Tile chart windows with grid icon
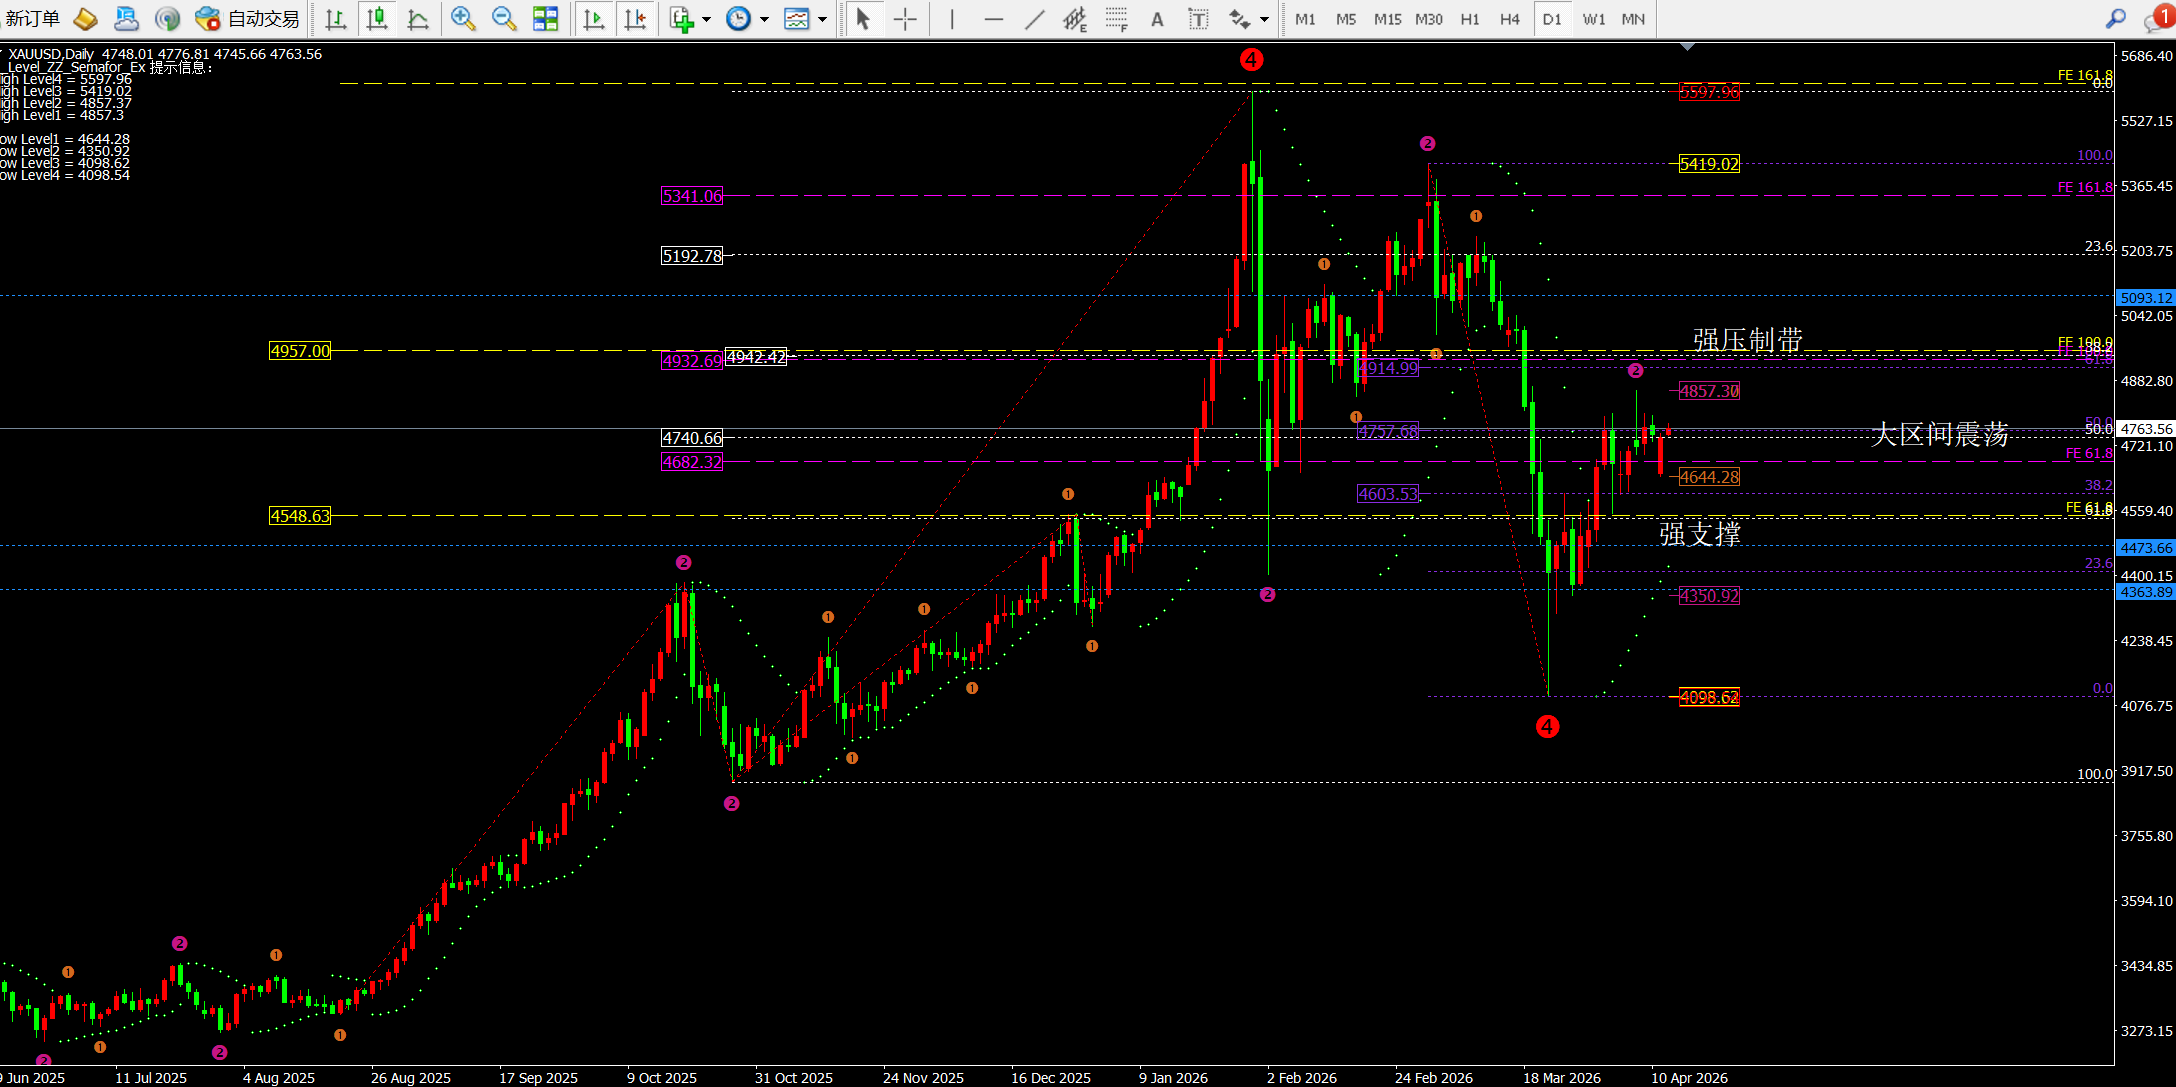The image size is (2176, 1087). tap(545, 19)
